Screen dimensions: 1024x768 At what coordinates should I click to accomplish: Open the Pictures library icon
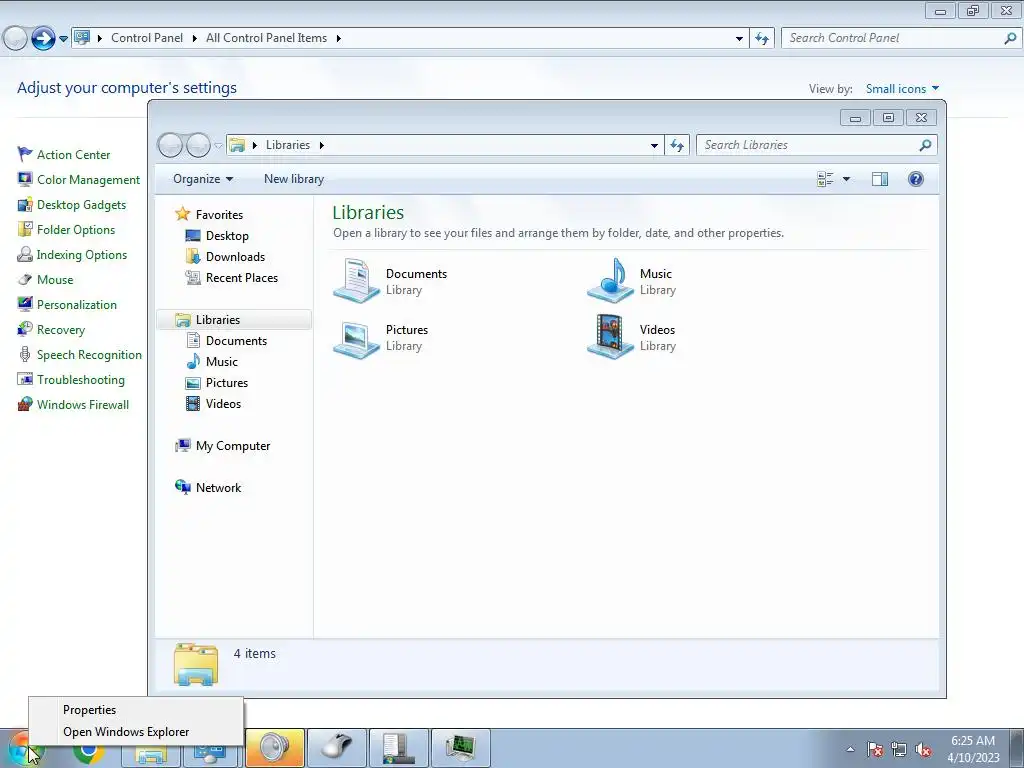point(357,338)
